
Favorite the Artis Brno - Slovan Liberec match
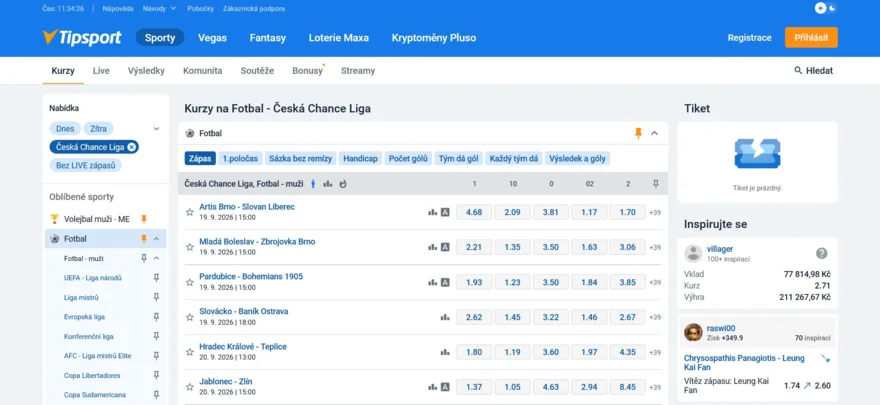(x=190, y=212)
